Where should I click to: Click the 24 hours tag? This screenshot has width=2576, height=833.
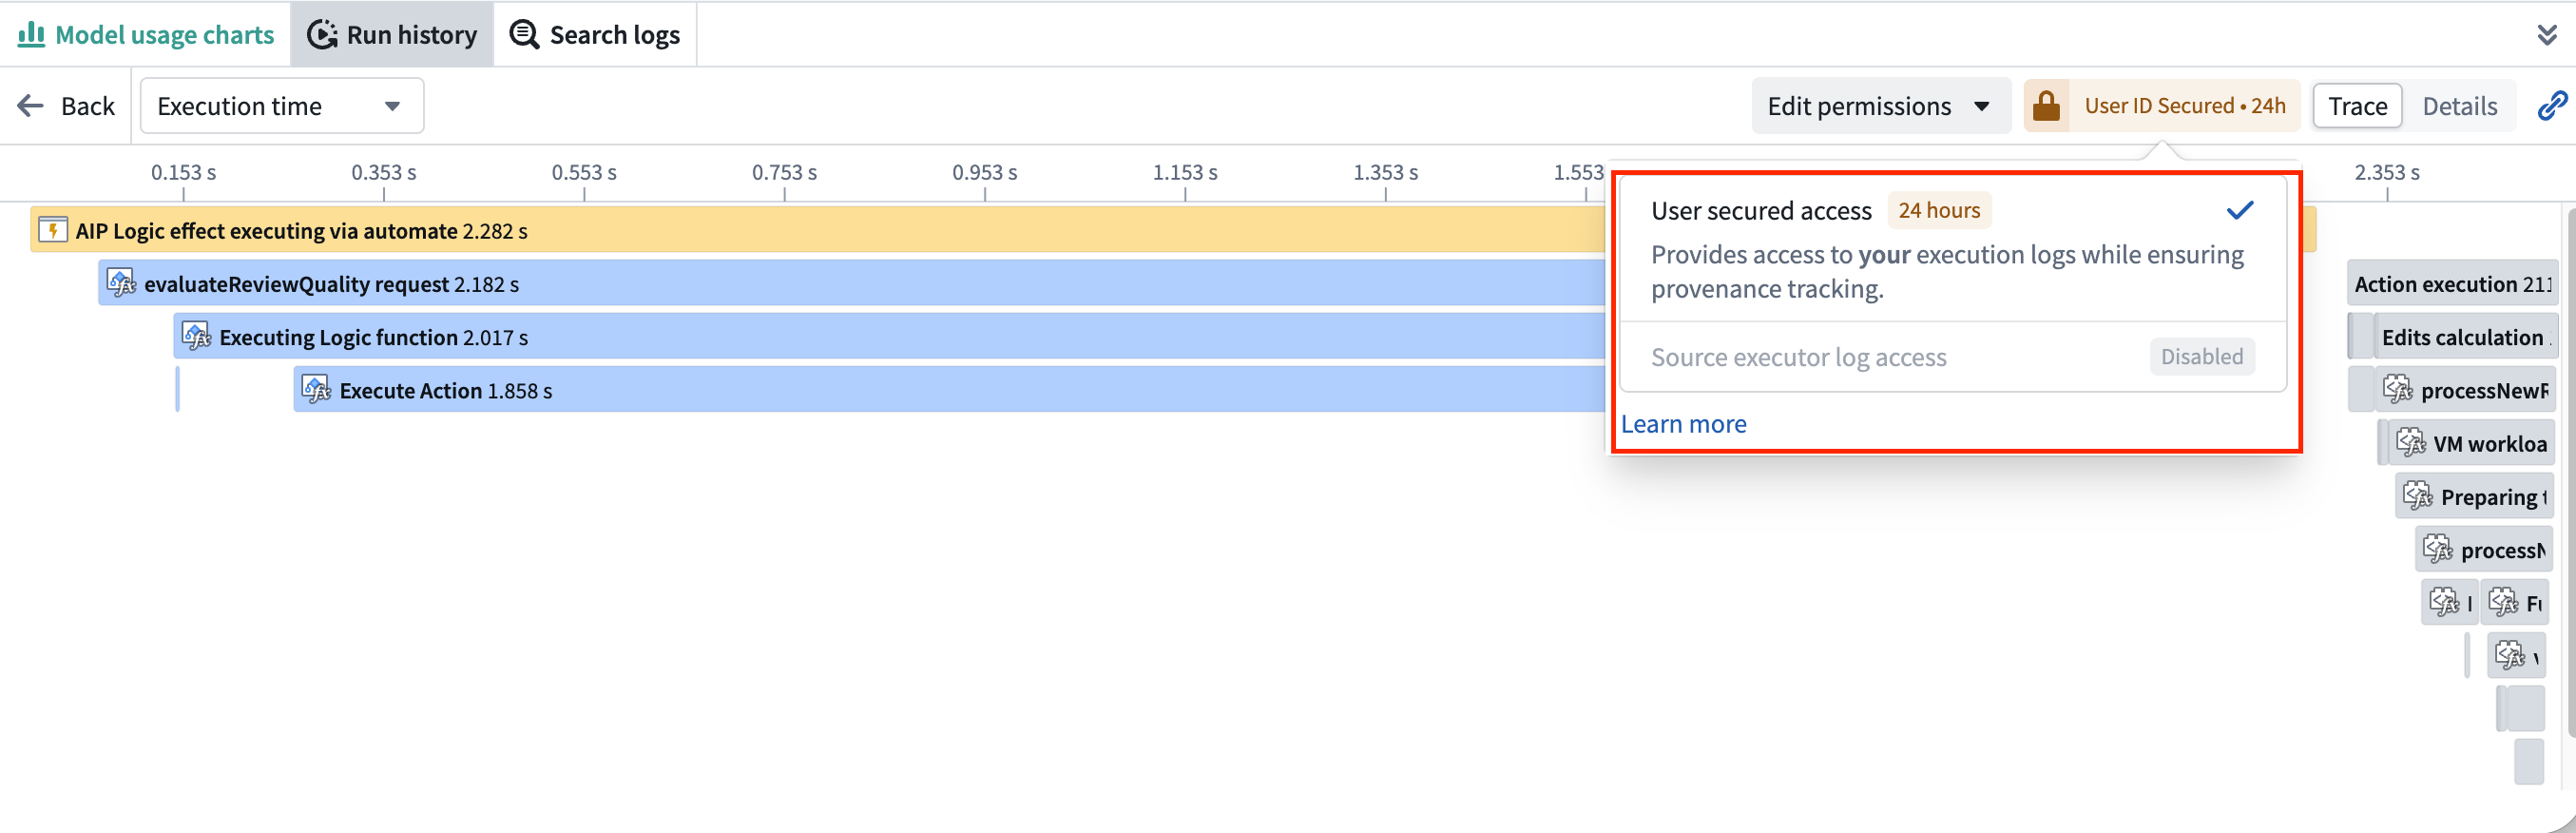coord(1939,211)
